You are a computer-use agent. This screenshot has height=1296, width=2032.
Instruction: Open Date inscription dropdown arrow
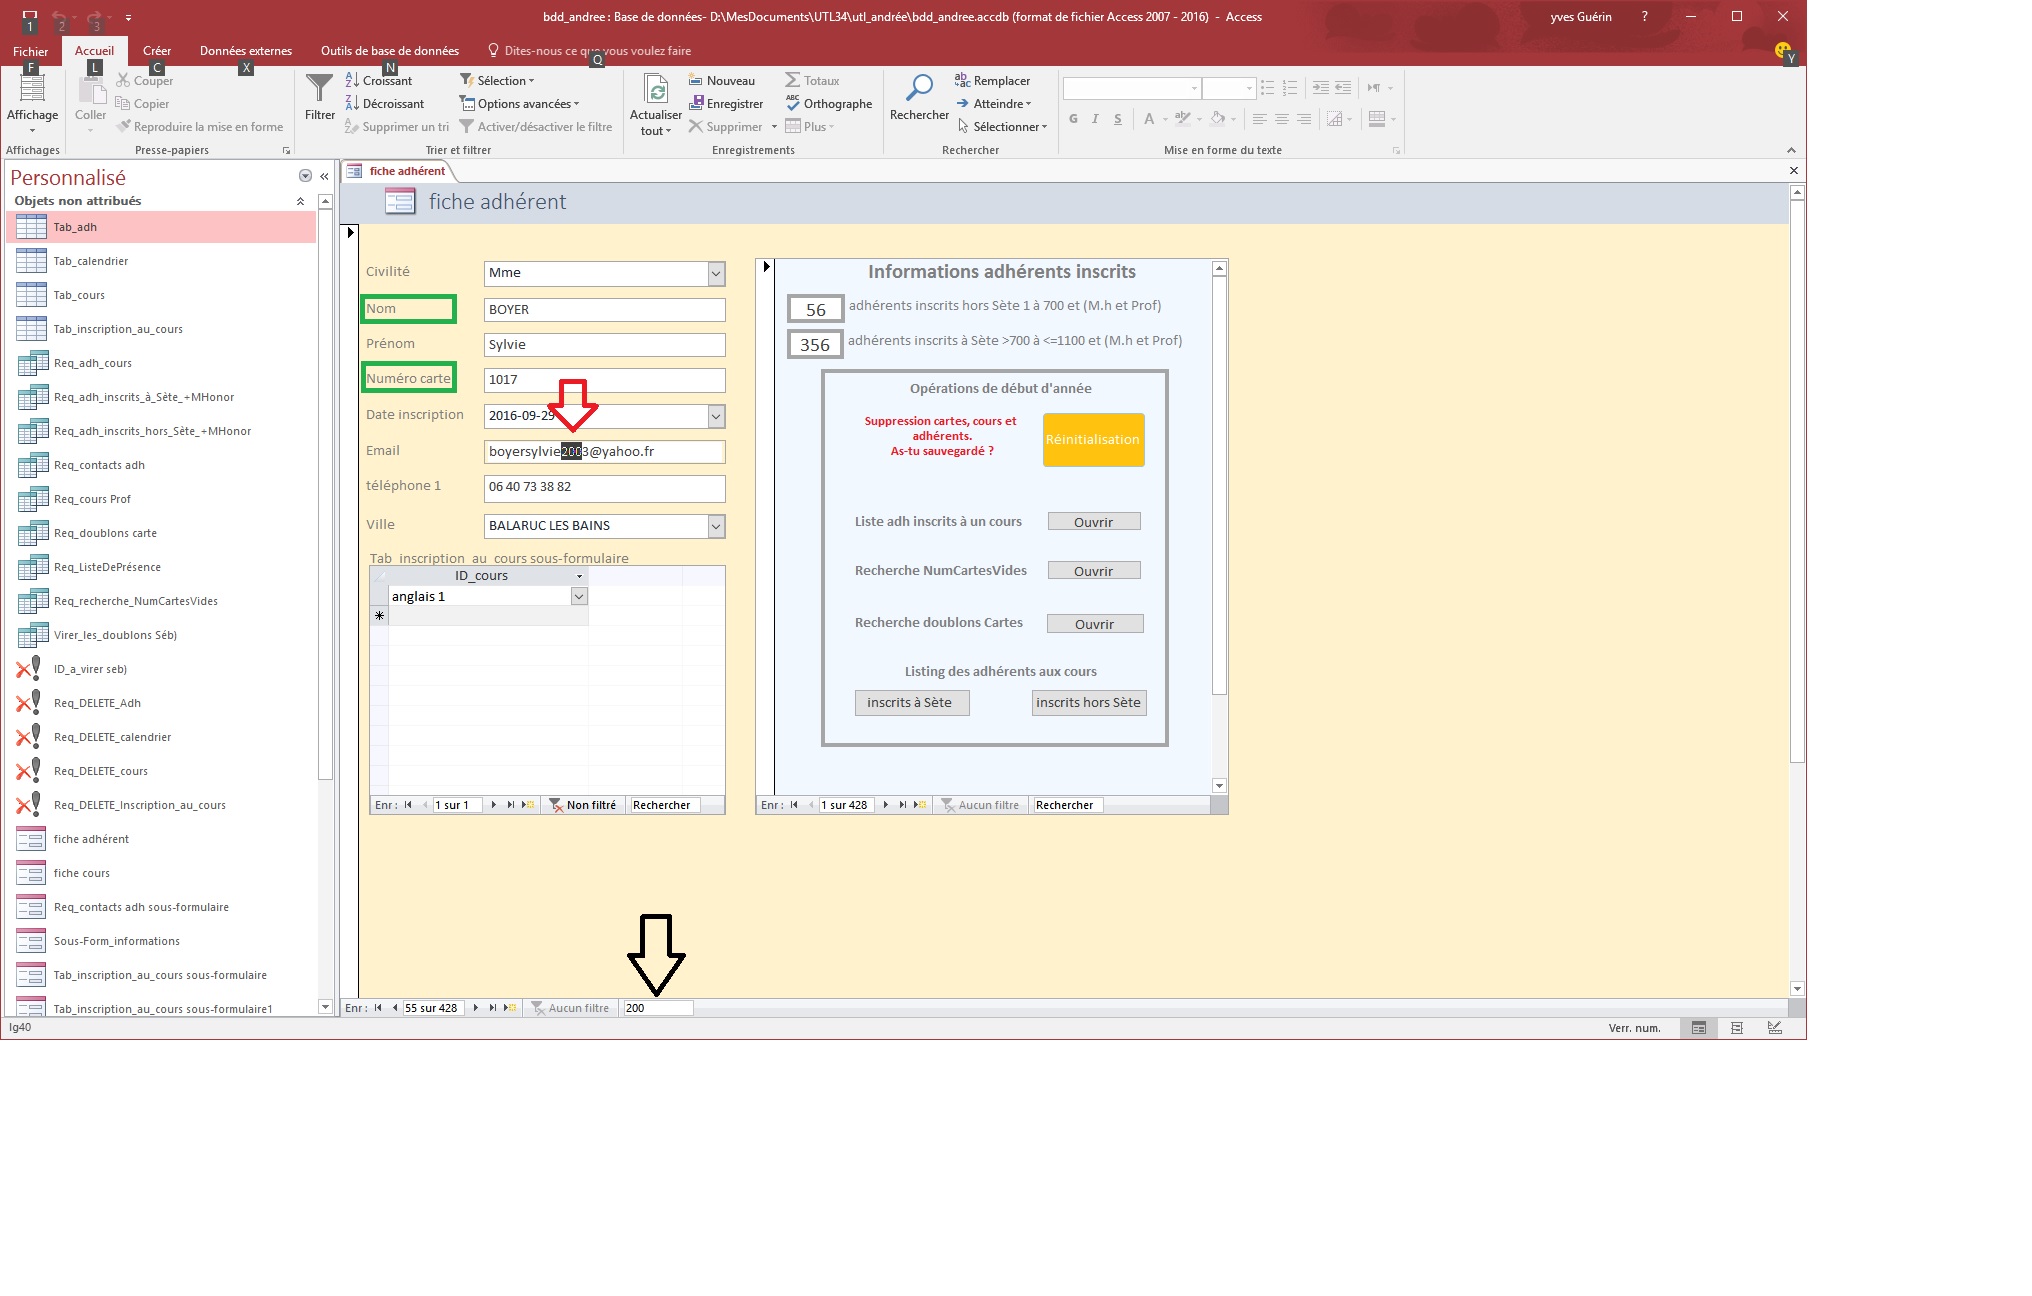[x=716, y=416]
